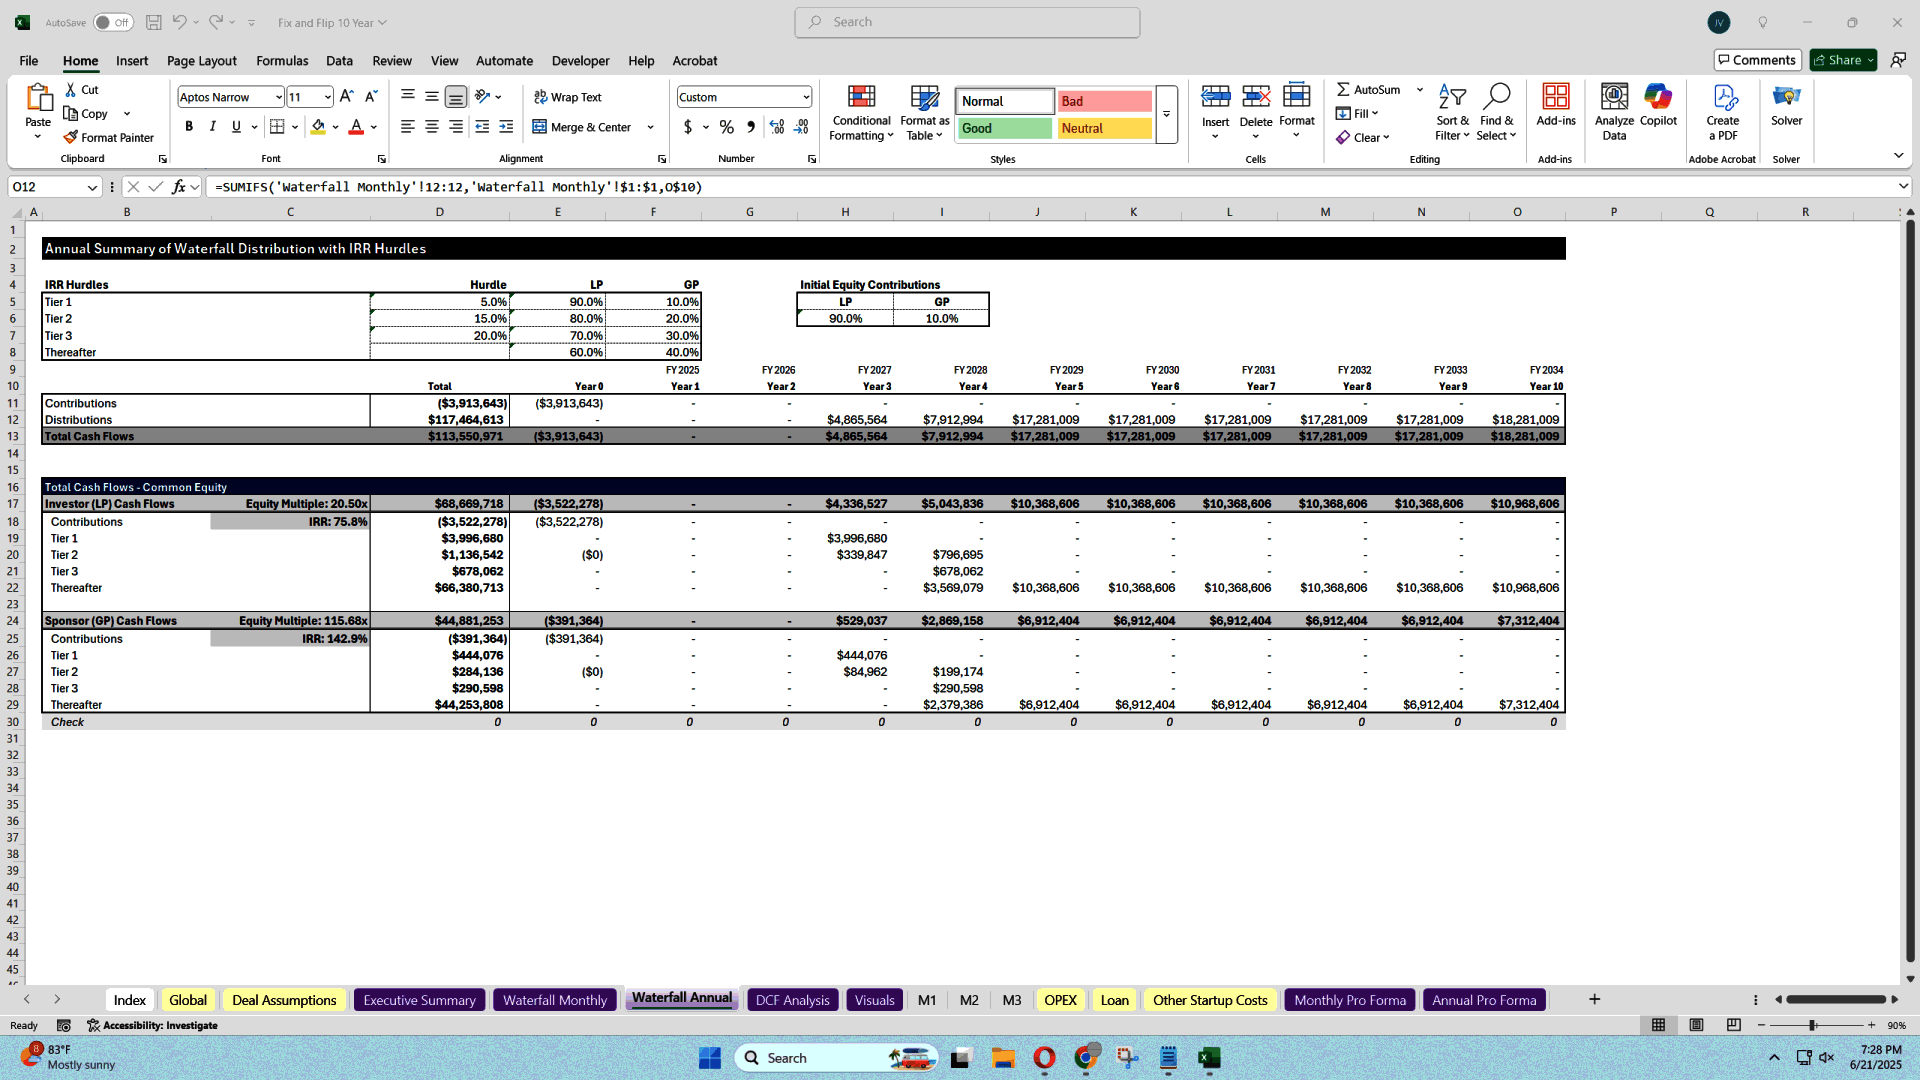Click the zoom slider handle
The width and height of the screenshot is (1920, 1080).
pos(1812,1025)
